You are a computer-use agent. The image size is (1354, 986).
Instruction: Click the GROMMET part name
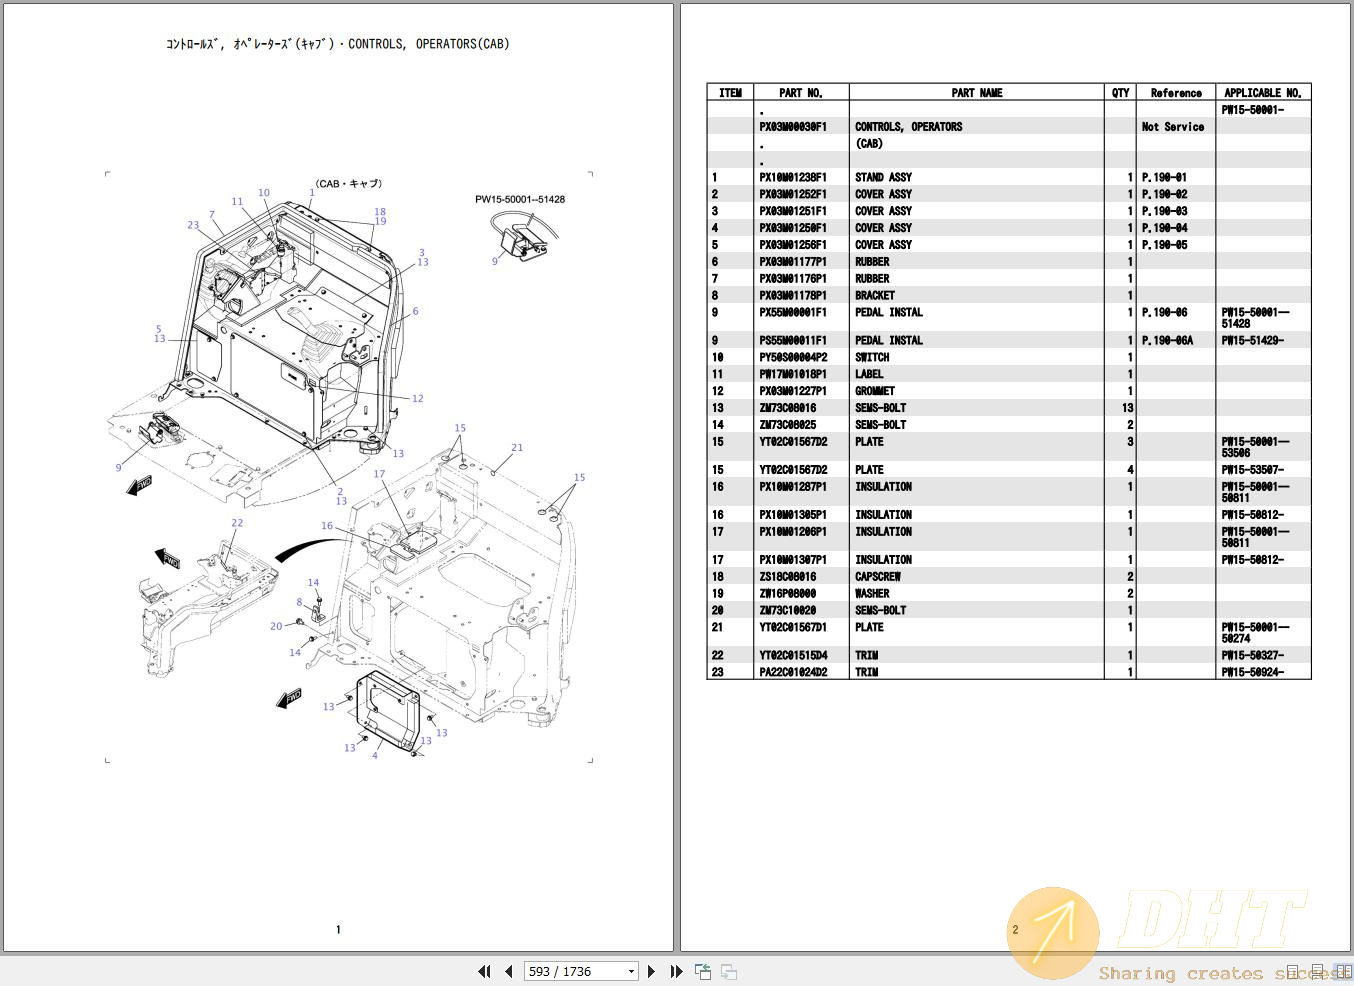tap(875, 392)
